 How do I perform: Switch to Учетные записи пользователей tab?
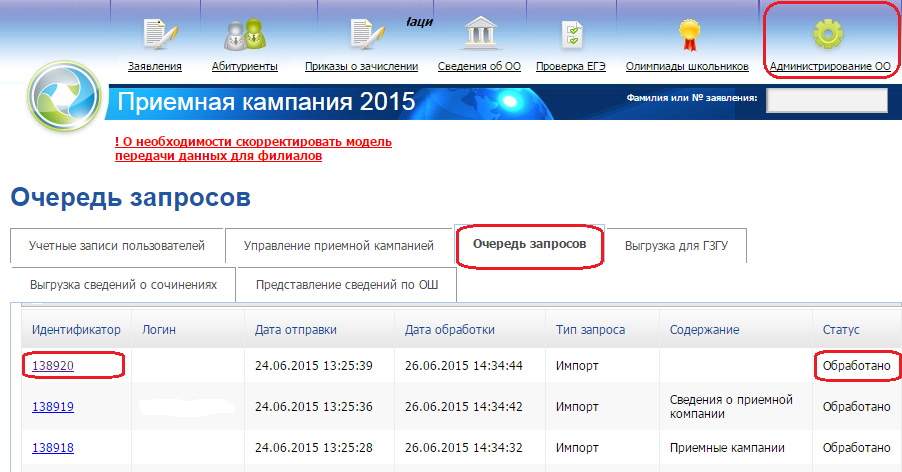(x=117, y=246)
